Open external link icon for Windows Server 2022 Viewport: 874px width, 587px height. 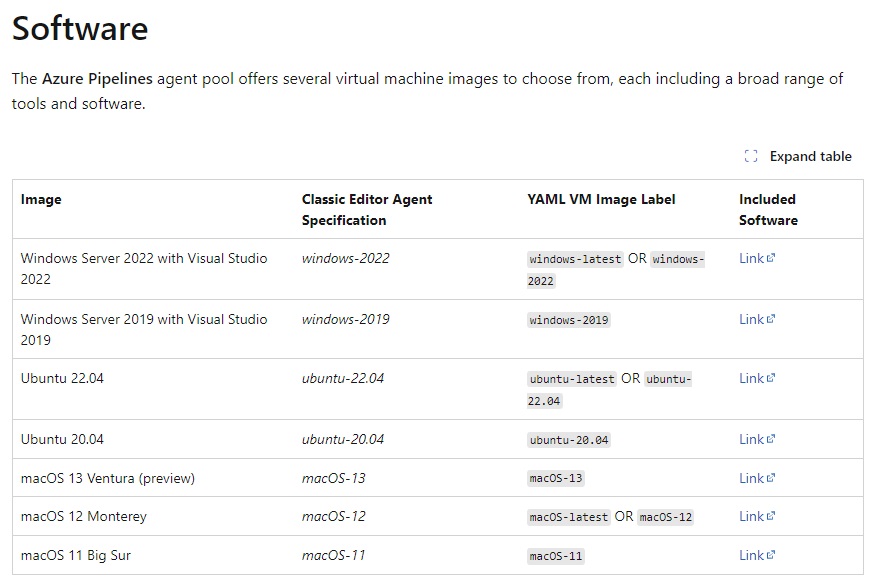tap(771, 258)
